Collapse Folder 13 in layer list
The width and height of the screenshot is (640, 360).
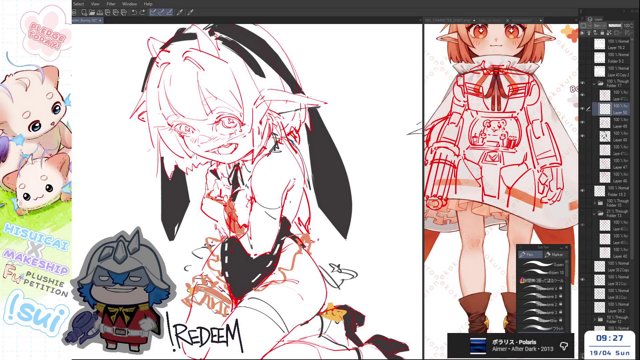[595, 213]
